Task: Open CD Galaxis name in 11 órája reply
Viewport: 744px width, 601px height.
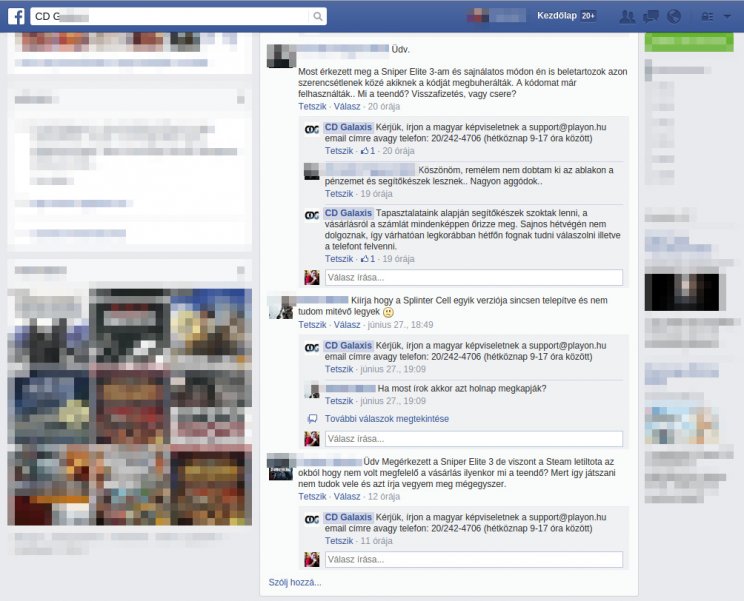Action: coord(348,517)
